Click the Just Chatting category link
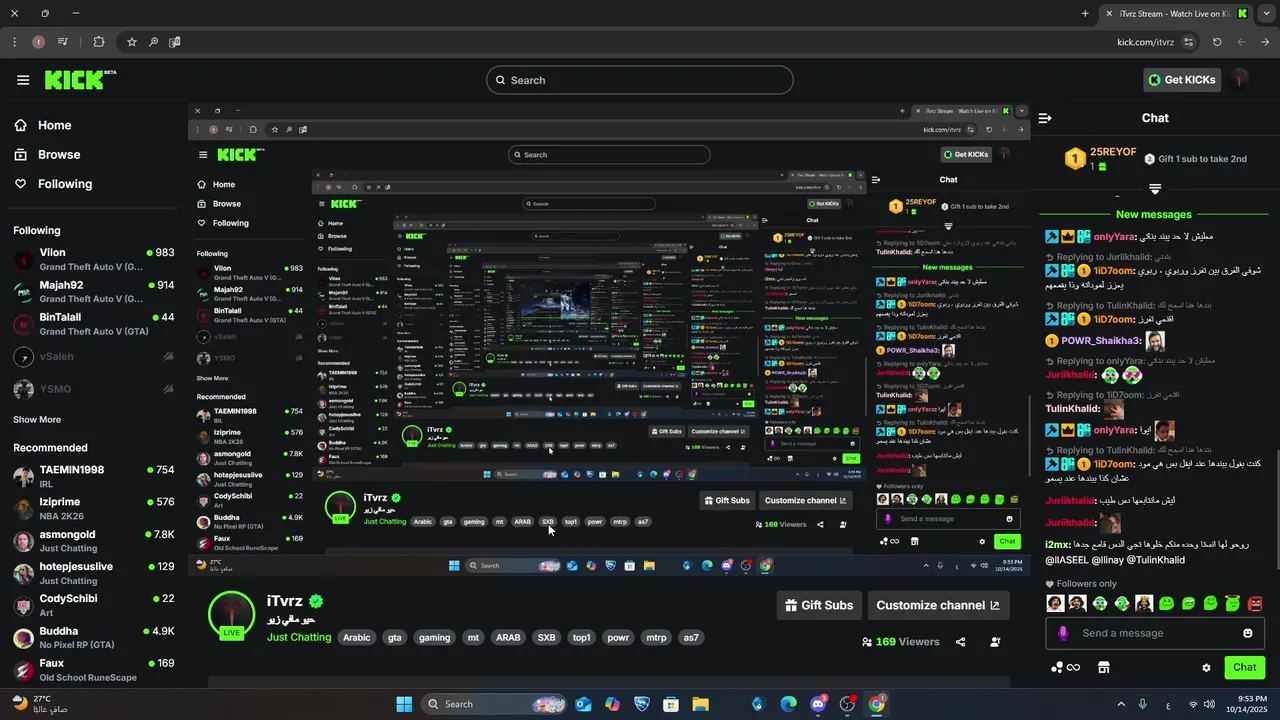Image resolution: width=1280 pixels, height=720 pixels. (x=299, y=637)
